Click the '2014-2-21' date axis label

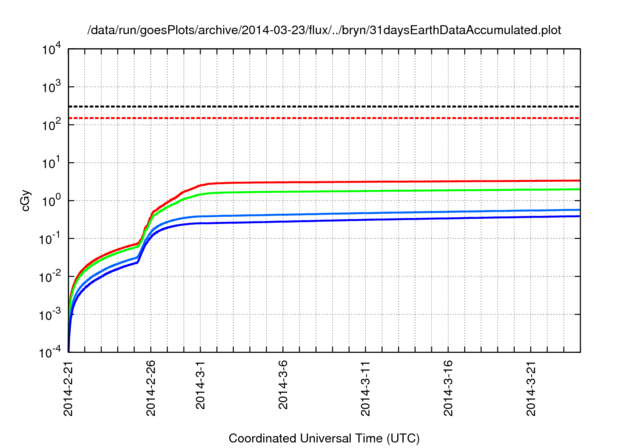point(68,388)
